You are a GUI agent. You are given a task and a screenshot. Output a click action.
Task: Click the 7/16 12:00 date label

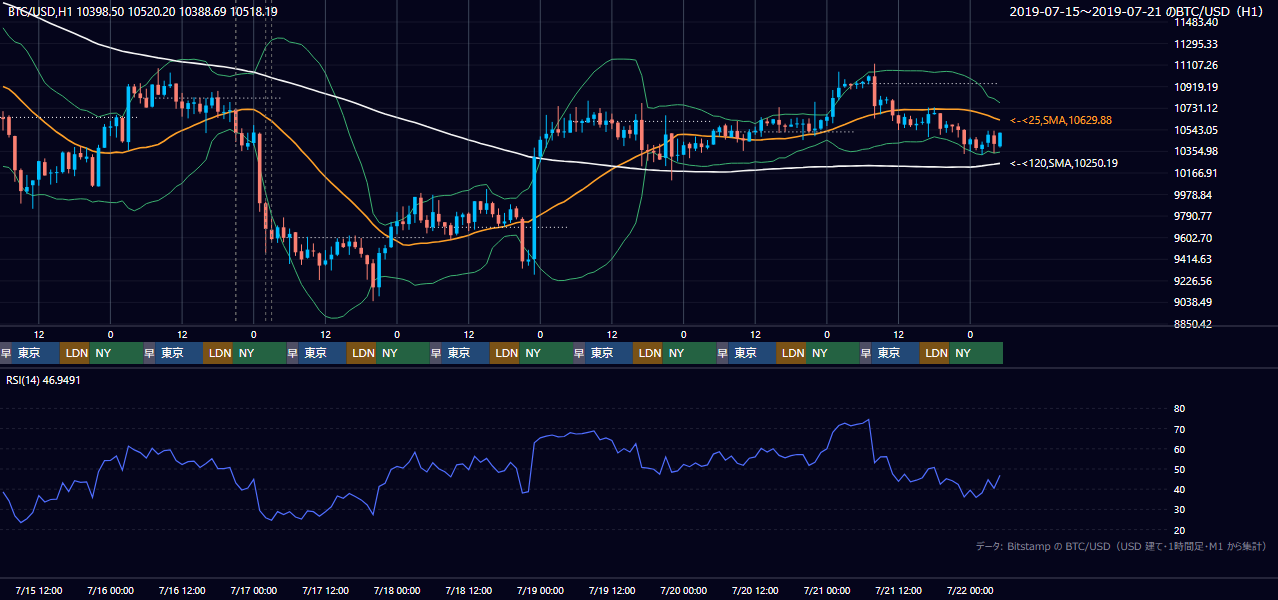[x=182, y=590]
